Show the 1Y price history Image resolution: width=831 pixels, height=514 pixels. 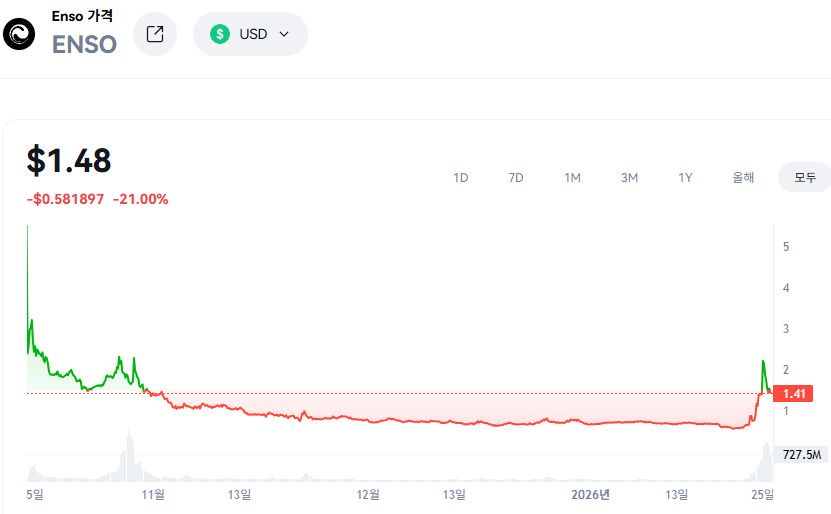pyautogui.click(x=685, y=178)
